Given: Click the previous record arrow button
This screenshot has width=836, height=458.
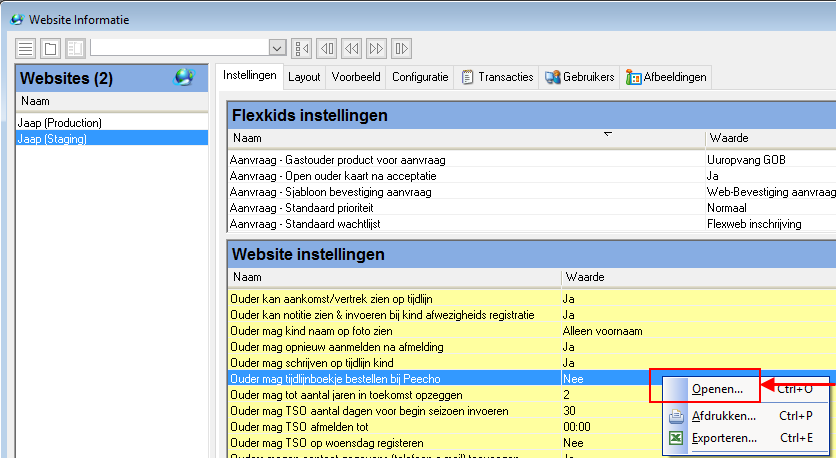Looking at the screenshot, I should click(x=327, y=48).
